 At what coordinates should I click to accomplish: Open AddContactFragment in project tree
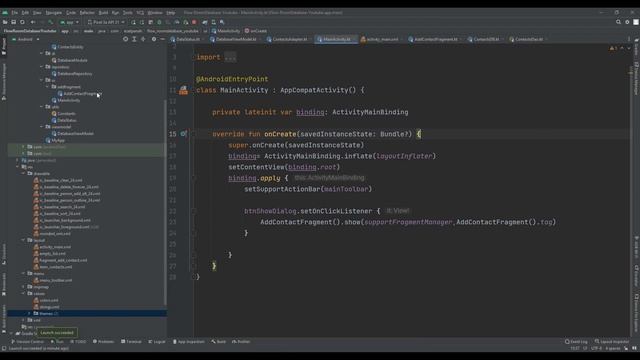pyautogui.click(x=80, y=94)
